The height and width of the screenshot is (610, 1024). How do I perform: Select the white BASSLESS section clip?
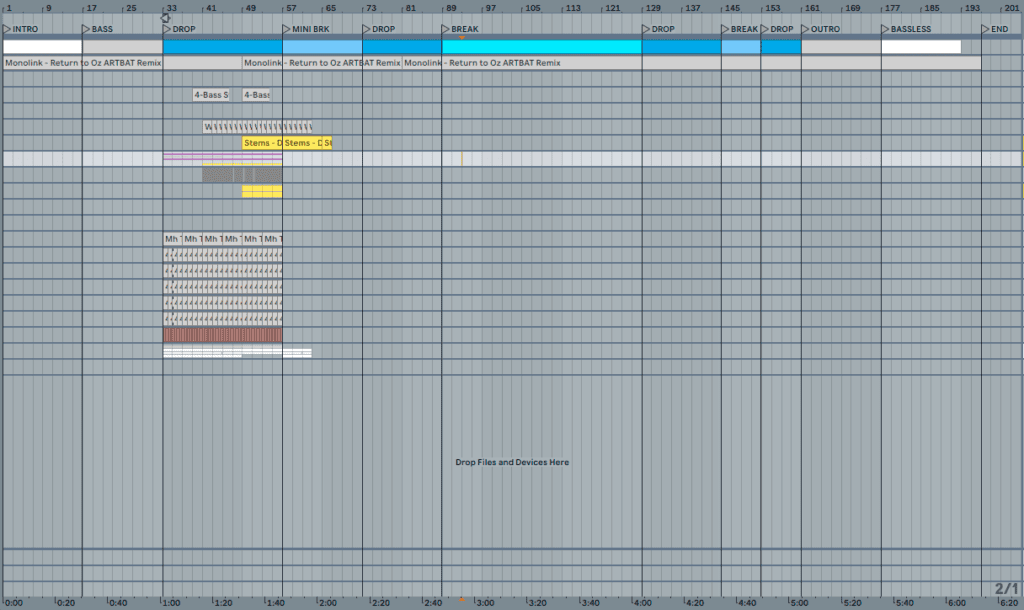(x=920, y=46)
